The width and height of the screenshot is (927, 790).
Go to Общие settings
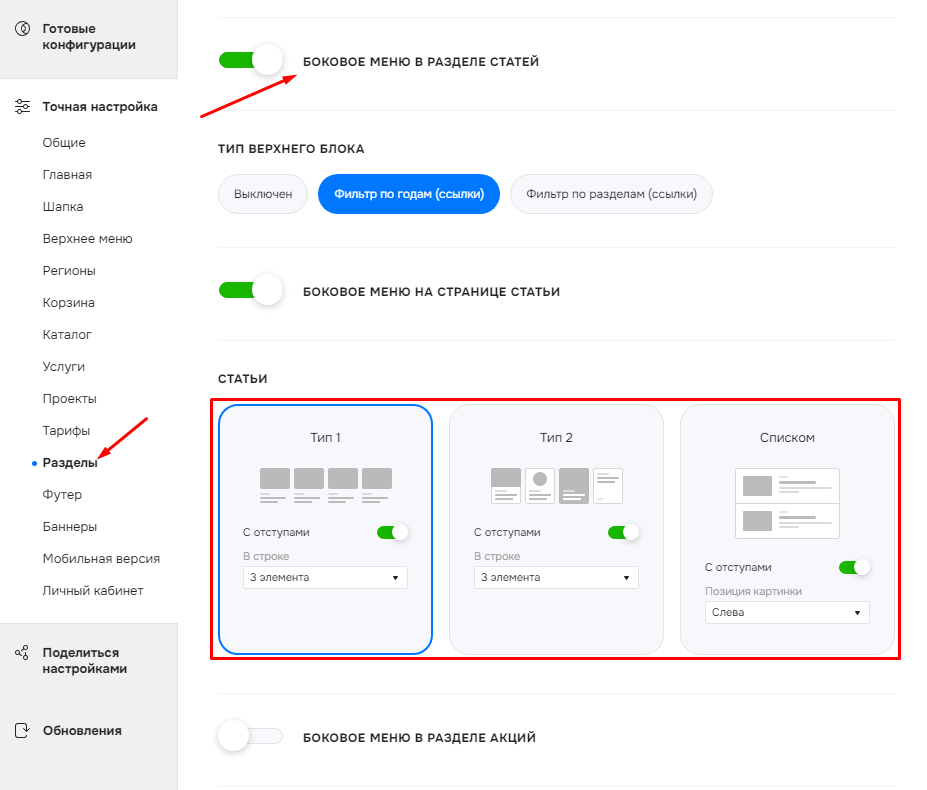click(x=64, y=143)
